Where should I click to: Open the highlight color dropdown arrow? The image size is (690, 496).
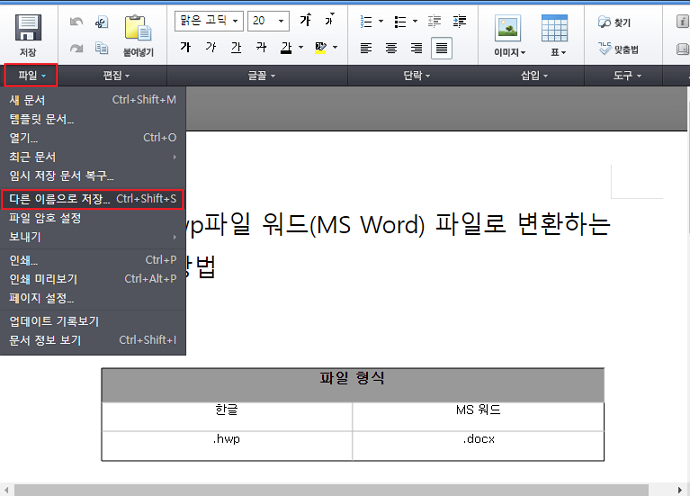(x=335, y=47)
